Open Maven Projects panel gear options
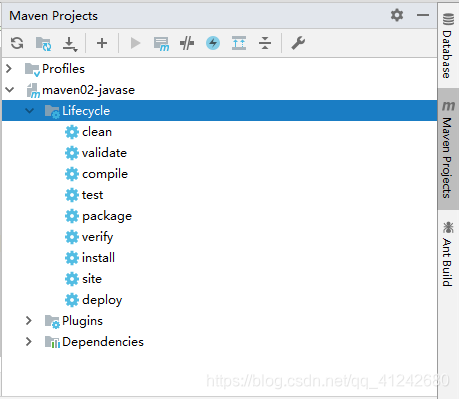459x399 pixels. [x=397, y=15]
